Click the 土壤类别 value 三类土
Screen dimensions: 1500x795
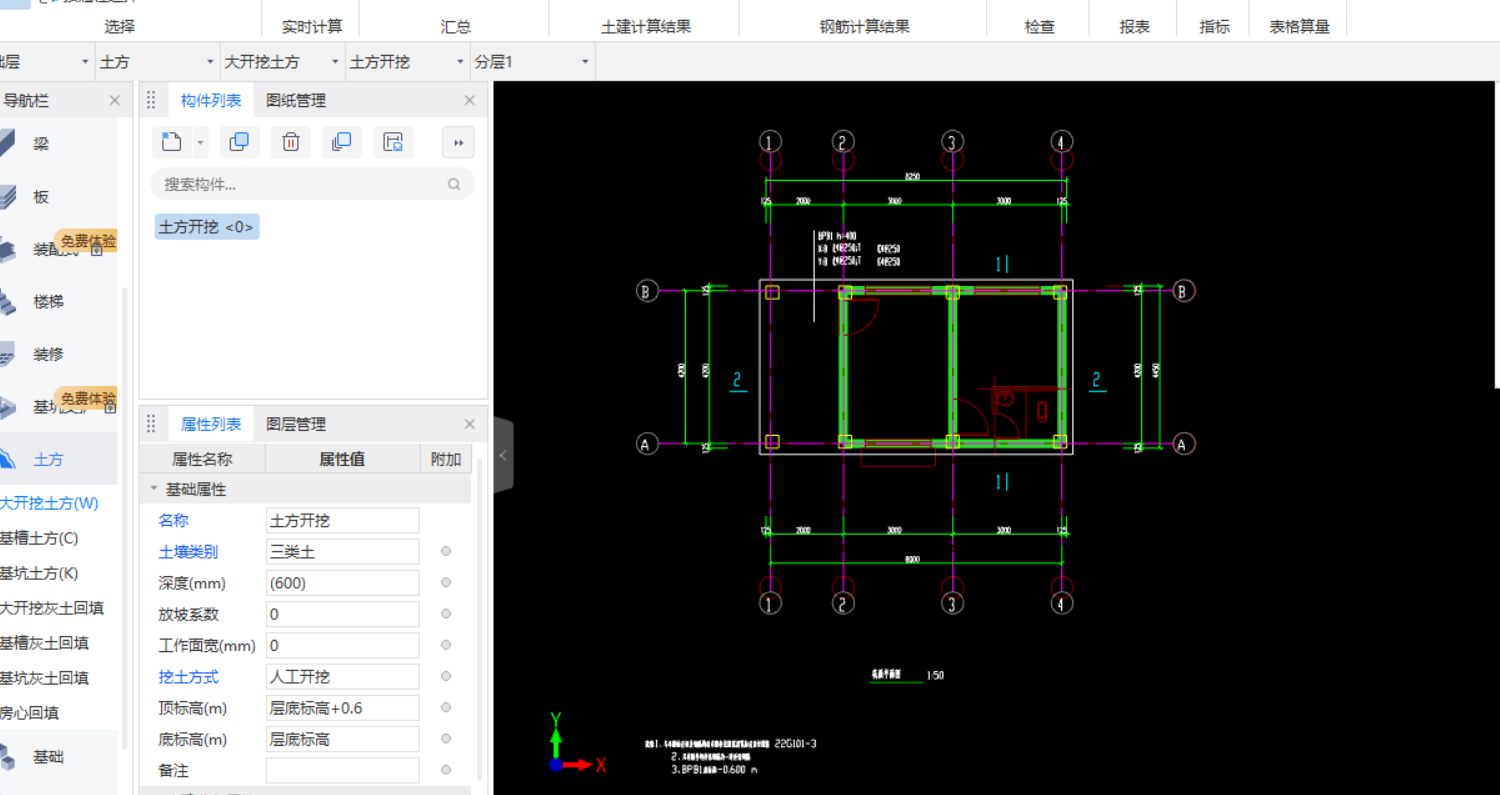point(342,551)
